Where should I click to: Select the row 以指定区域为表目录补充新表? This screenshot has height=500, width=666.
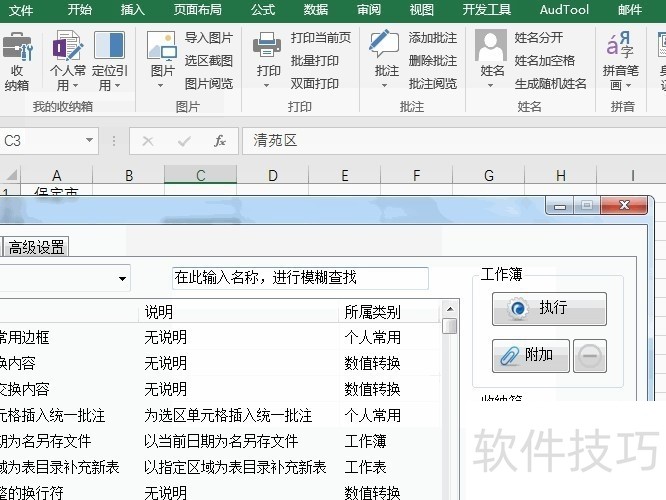click(x=220, y=467)
